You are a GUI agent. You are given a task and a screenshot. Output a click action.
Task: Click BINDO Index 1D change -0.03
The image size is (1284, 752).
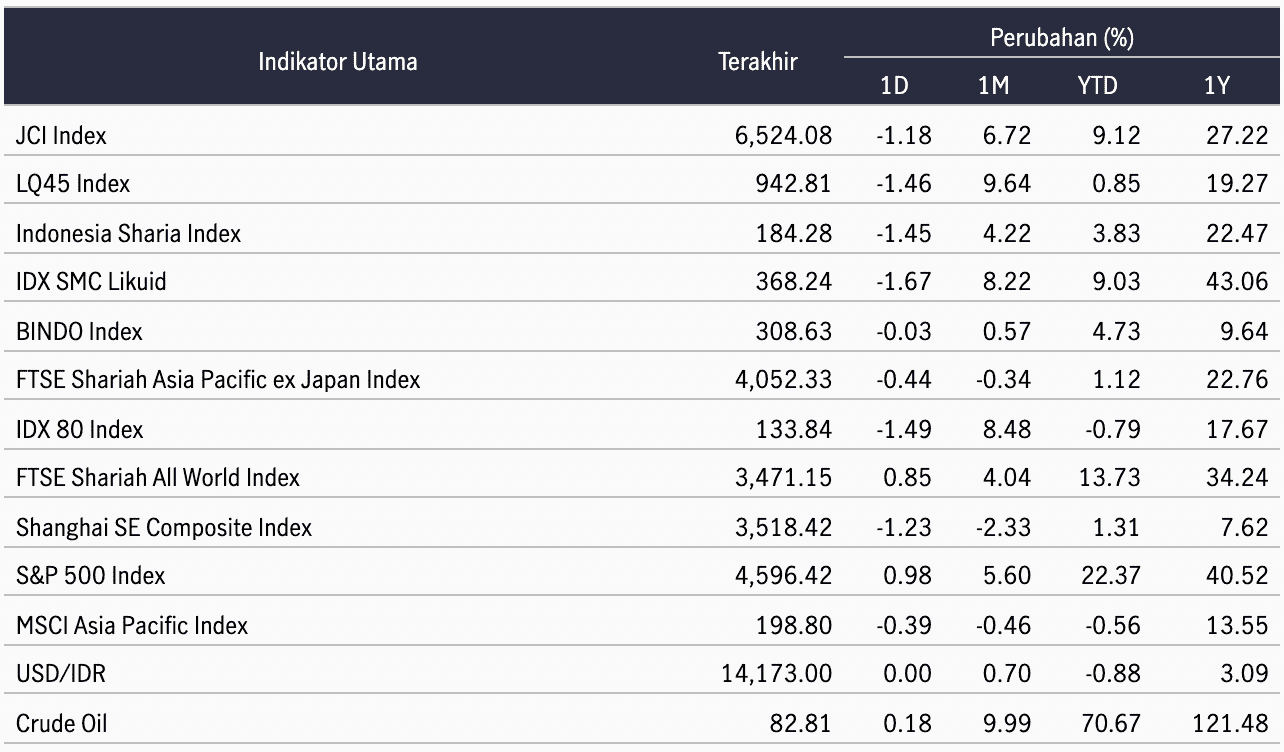pos(902,331)
